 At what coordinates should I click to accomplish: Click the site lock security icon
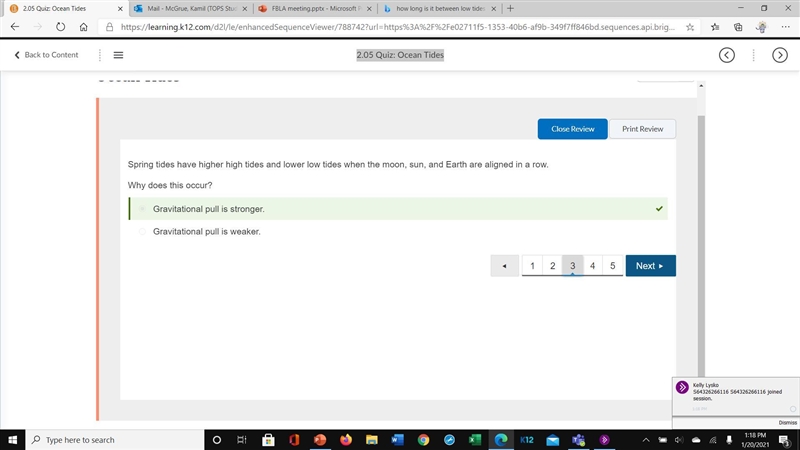109,27
